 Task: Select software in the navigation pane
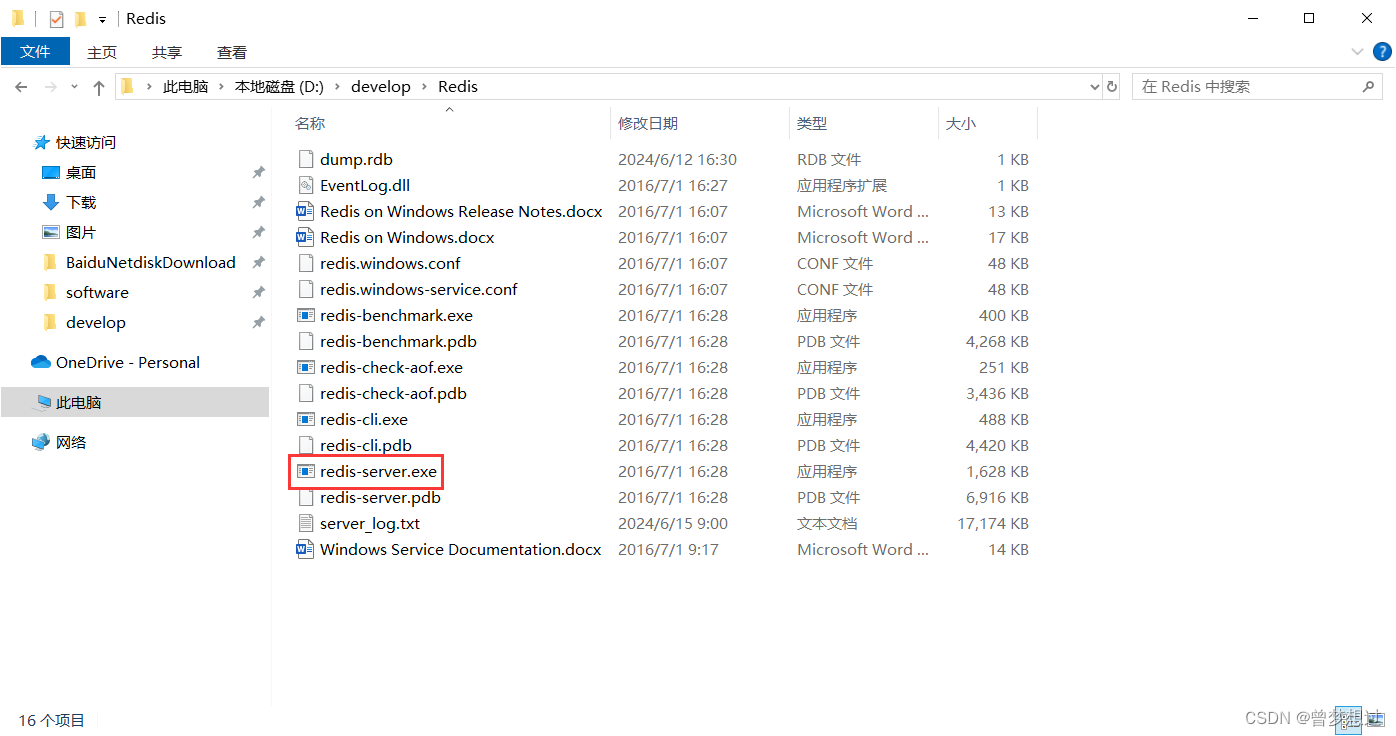pos(97,292)
